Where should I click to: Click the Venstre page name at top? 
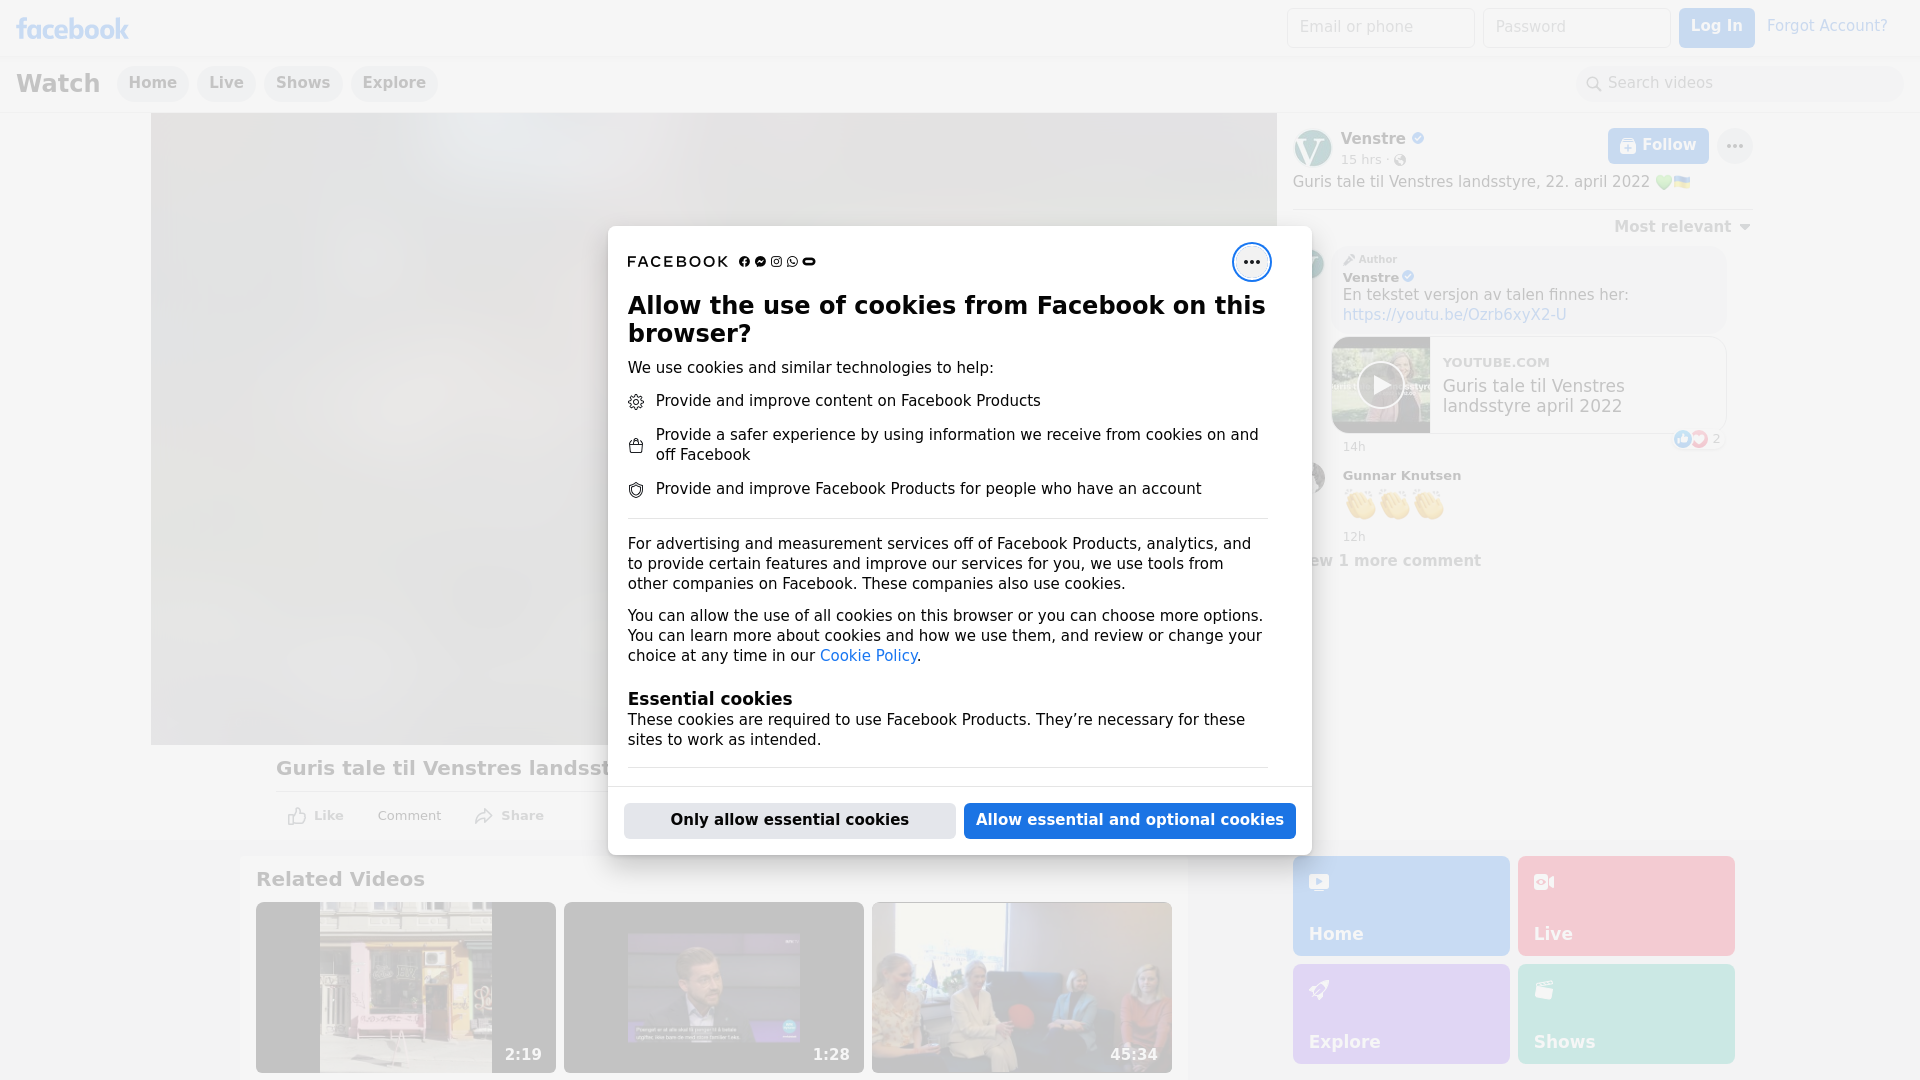[x=1373, y=139]
